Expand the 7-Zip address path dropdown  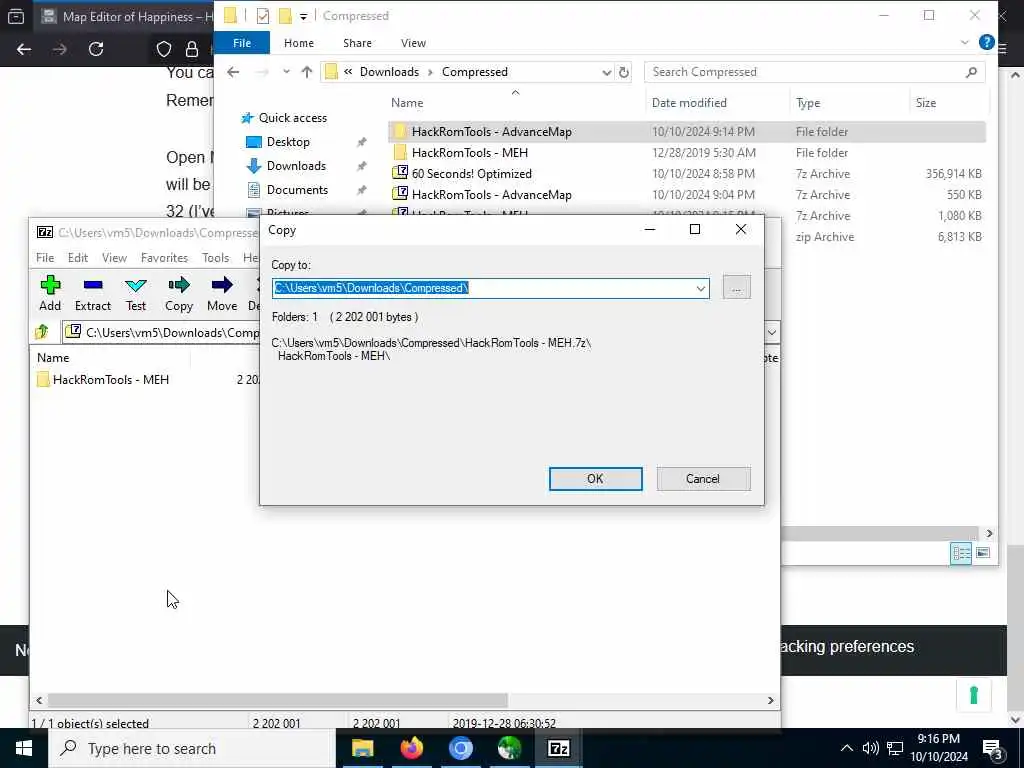click(x=771, y=332)
